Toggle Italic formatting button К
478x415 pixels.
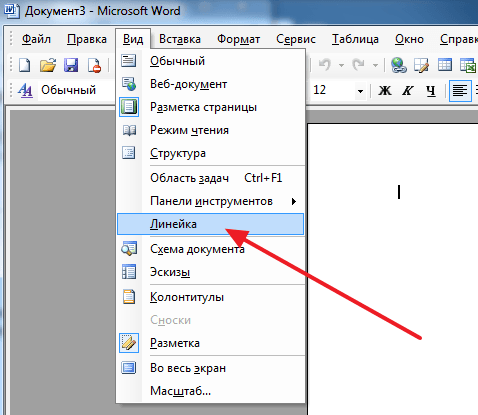[407, 90]
